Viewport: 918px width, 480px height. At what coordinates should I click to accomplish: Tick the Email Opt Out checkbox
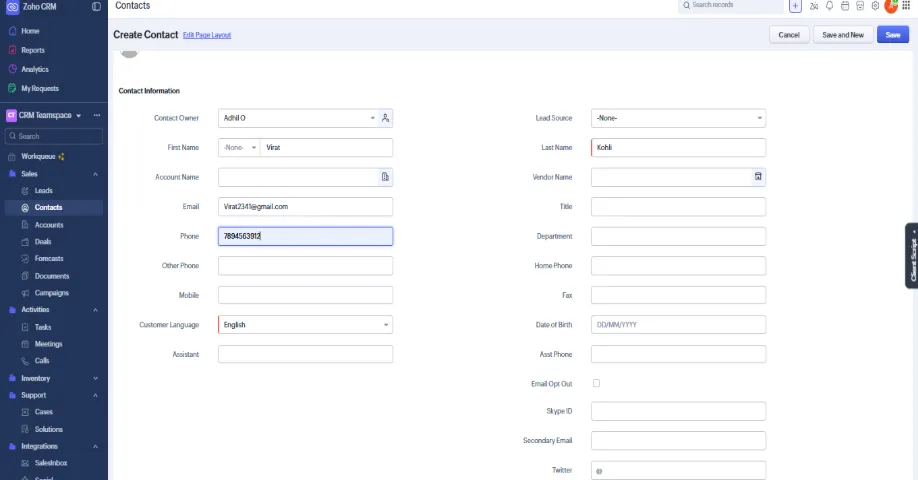(596, 383)
